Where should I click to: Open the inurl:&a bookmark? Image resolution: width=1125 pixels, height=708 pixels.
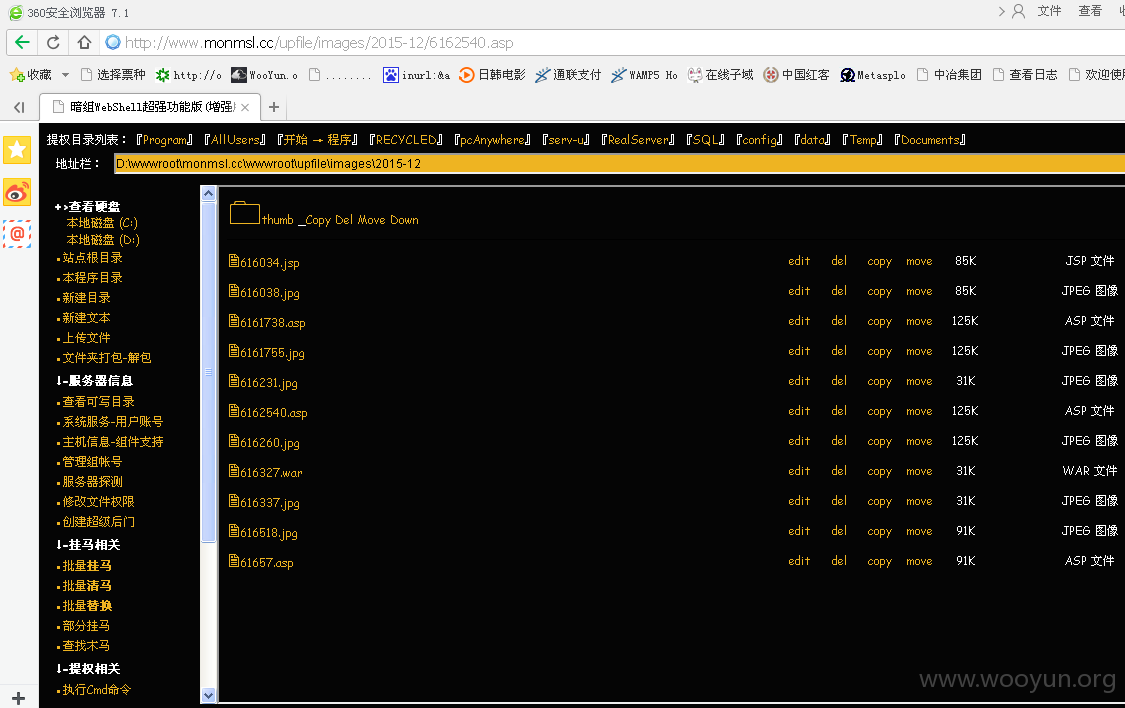click(x=417, y=75)
